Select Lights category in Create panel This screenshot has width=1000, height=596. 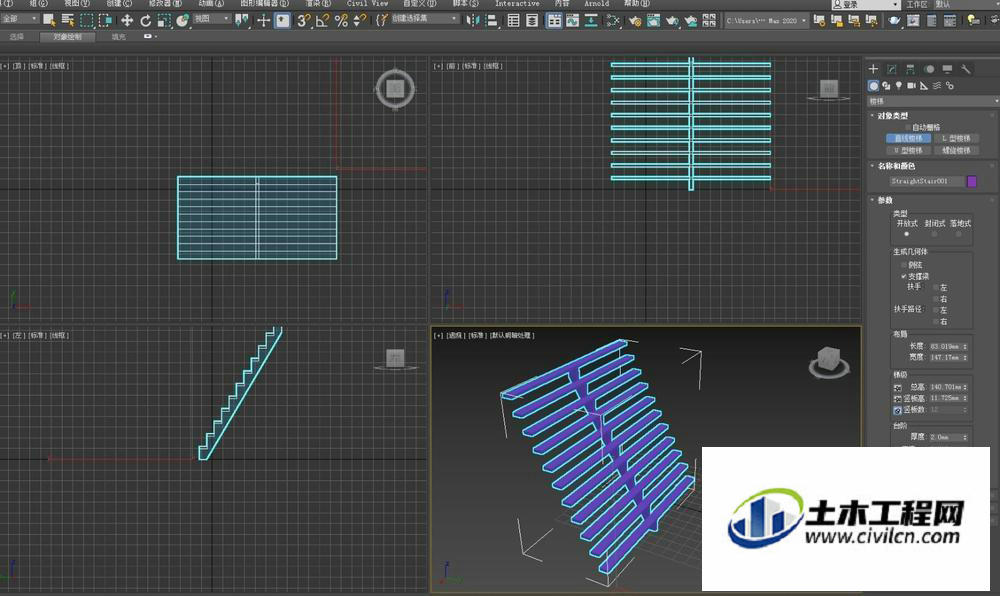pos(899,85)
